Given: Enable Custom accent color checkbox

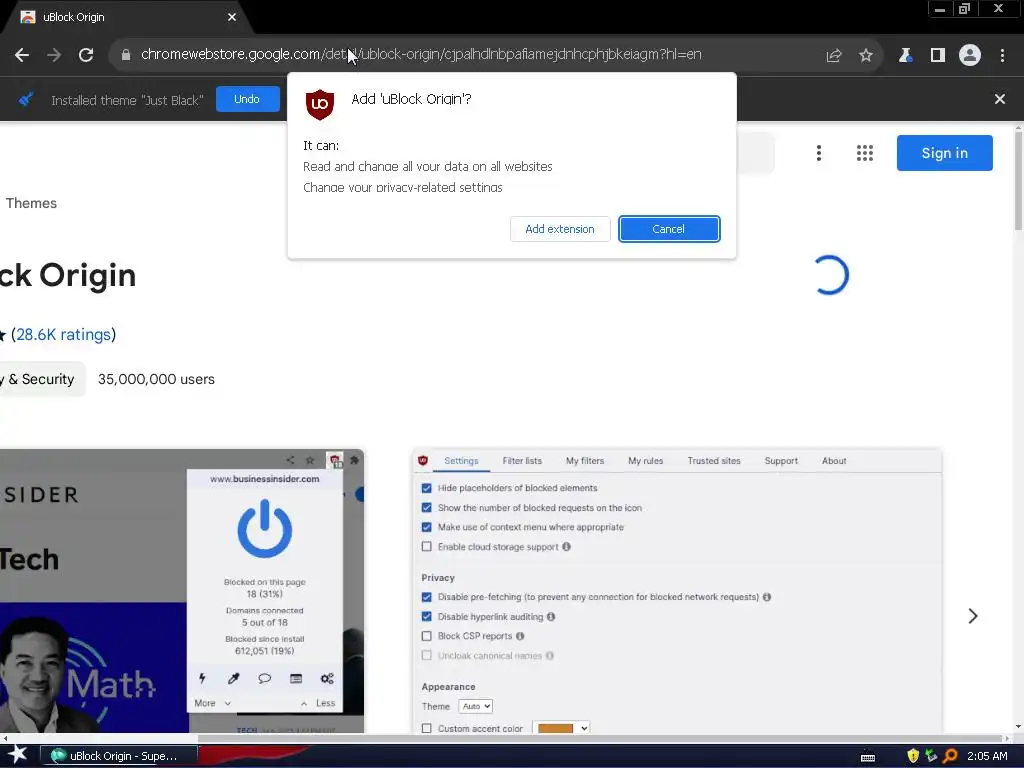Looking at the screenshot, I should point(426,728).
